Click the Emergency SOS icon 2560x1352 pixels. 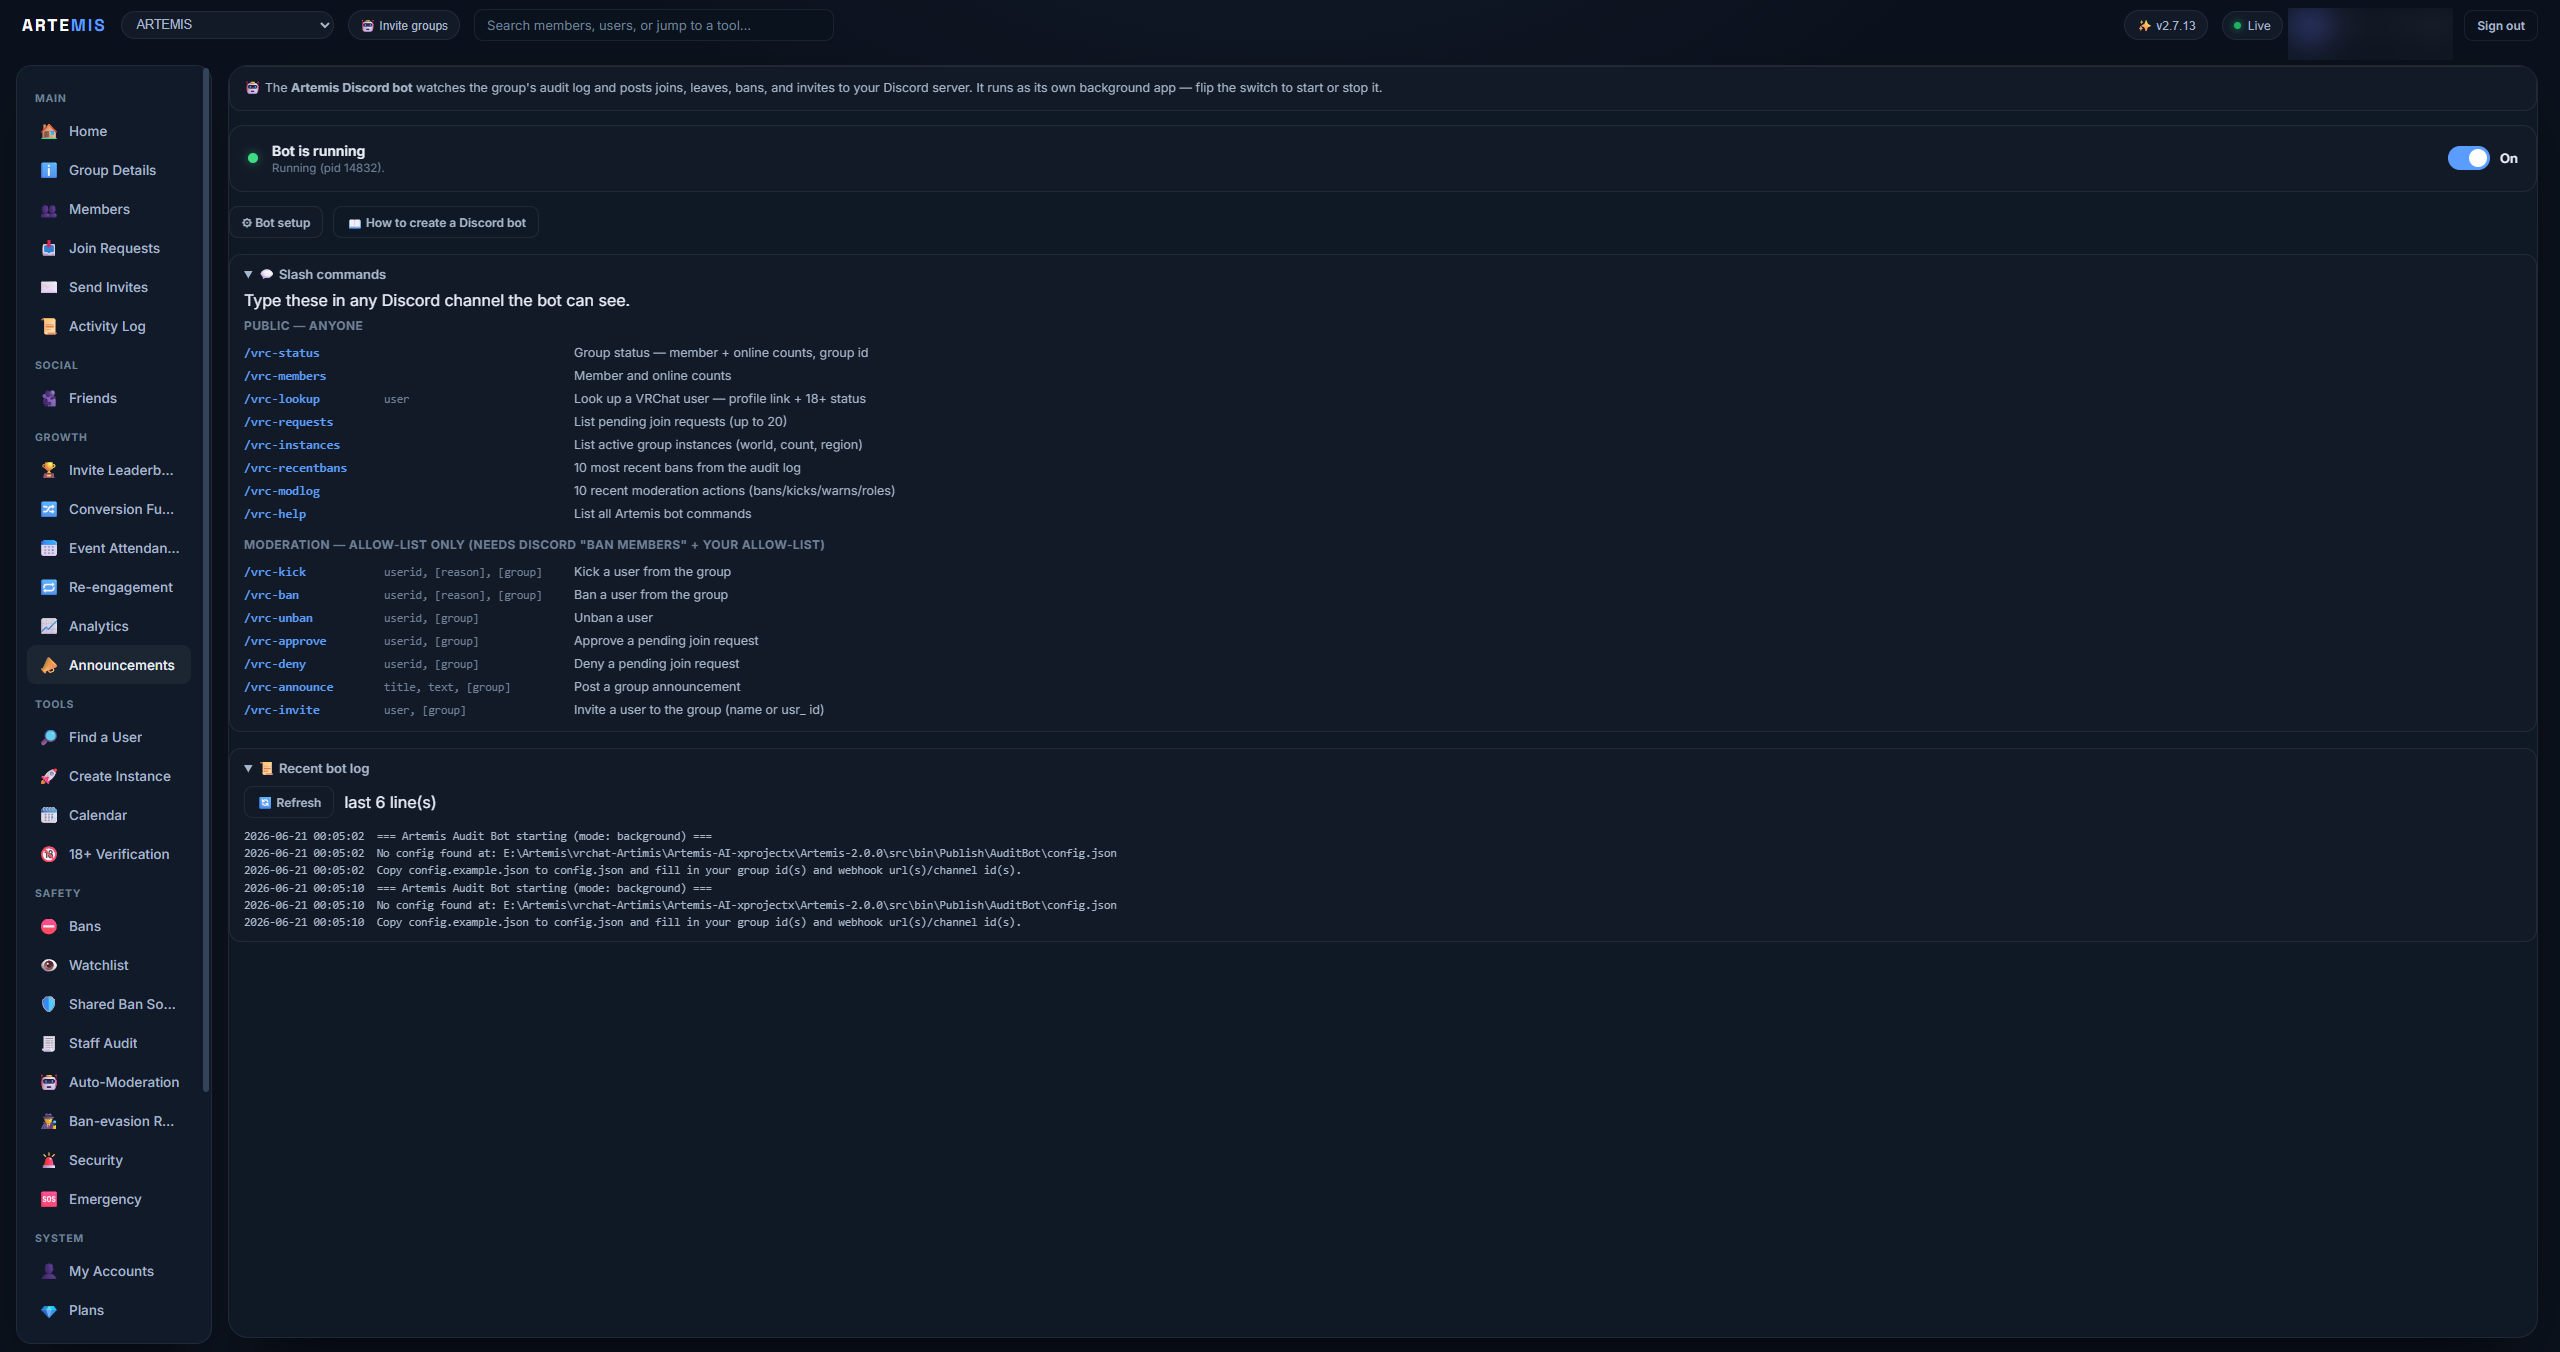49,1199
